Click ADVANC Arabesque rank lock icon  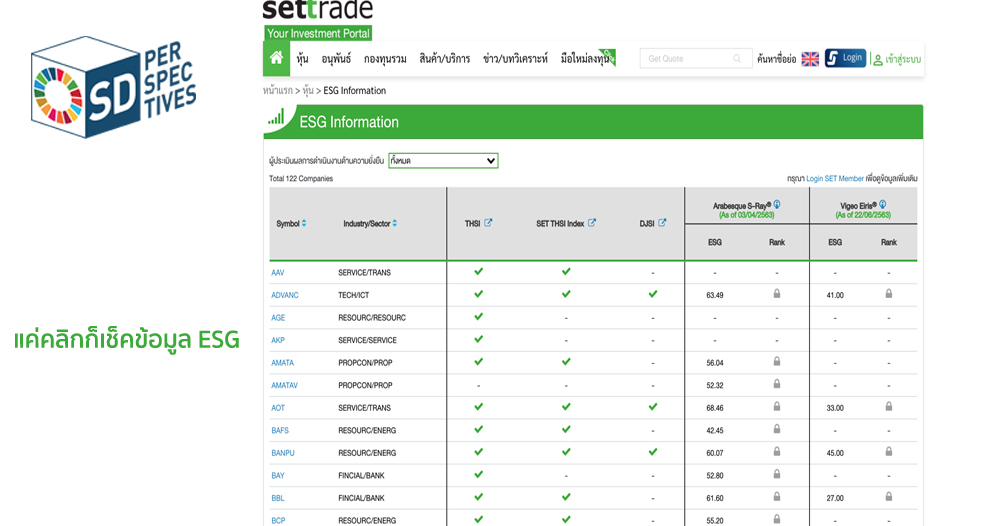tap(777, 294)
